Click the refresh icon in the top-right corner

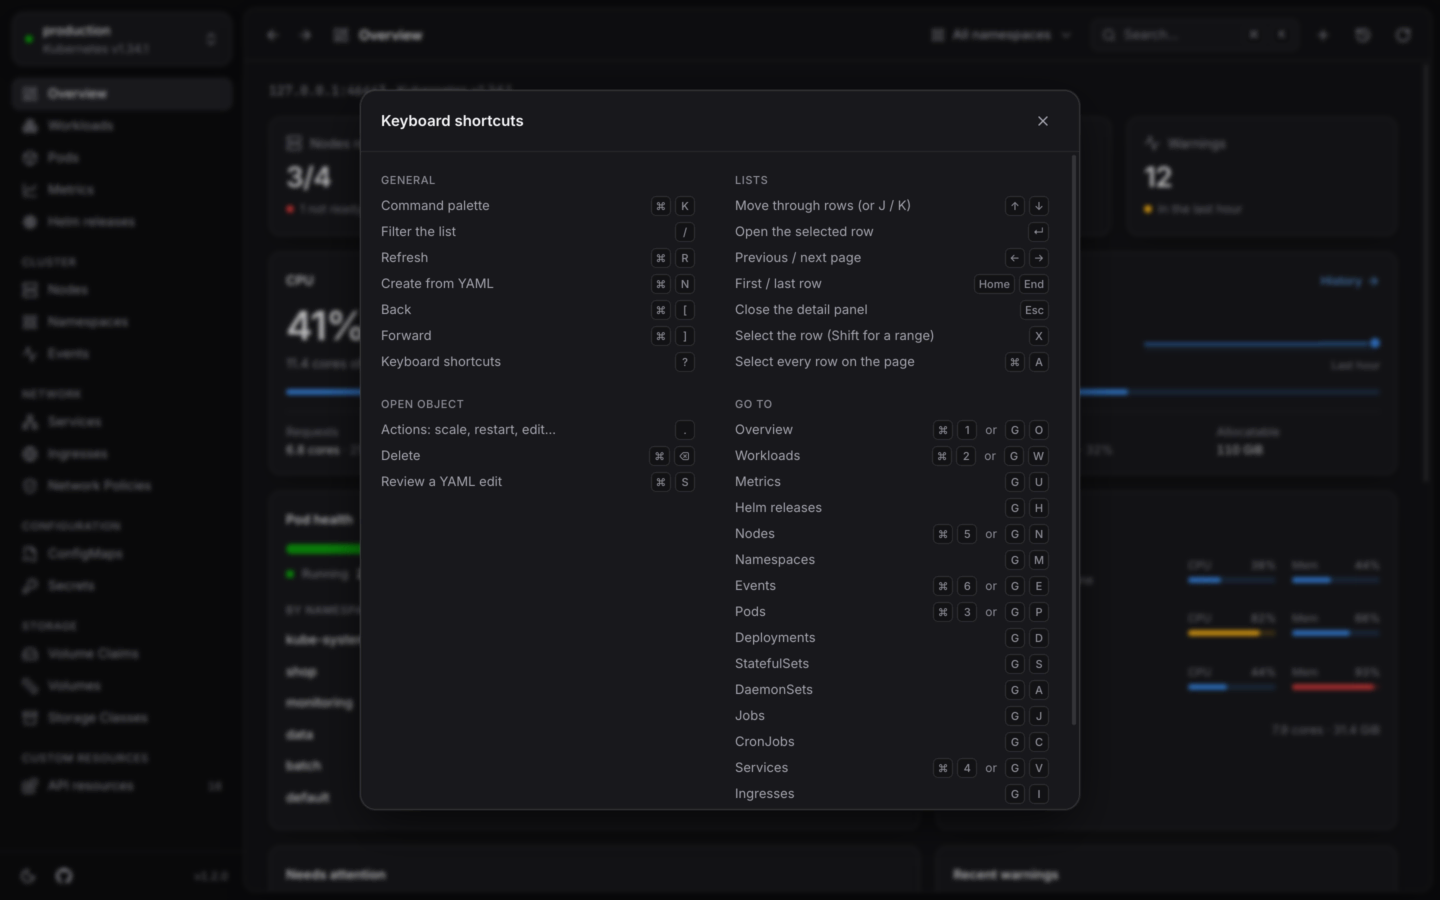[x=1403, y=35]
